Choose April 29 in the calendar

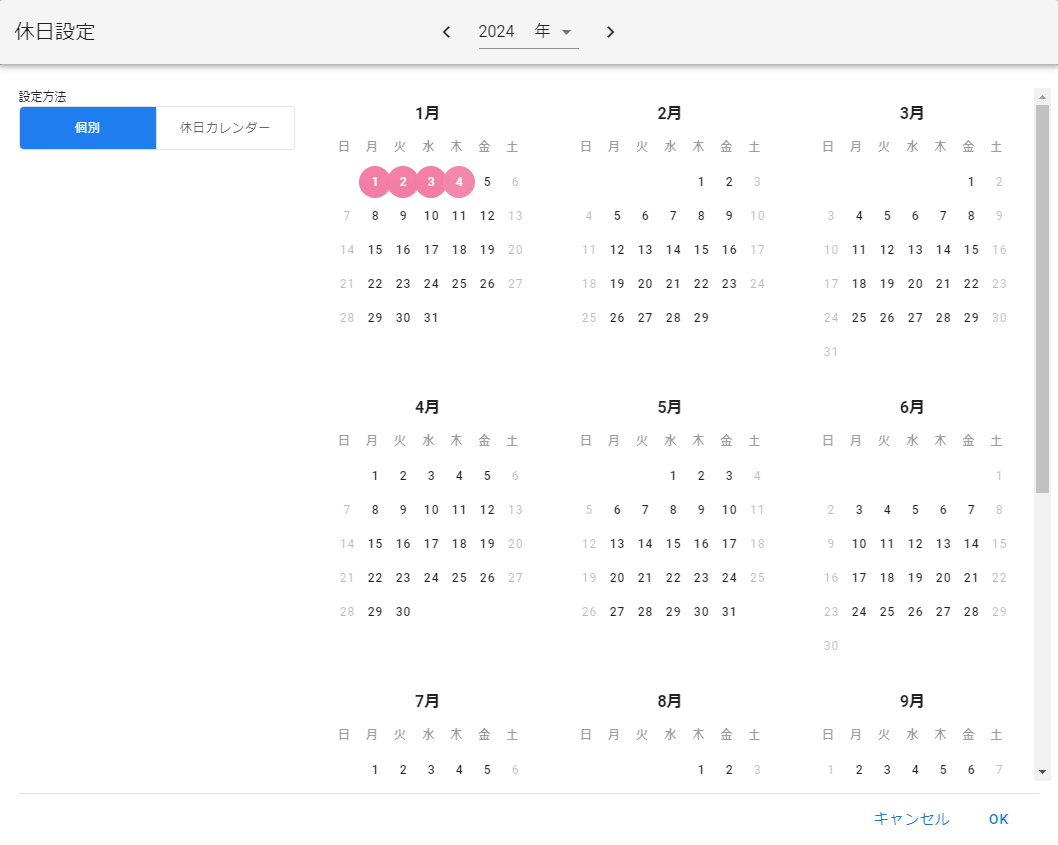(375, 612)
